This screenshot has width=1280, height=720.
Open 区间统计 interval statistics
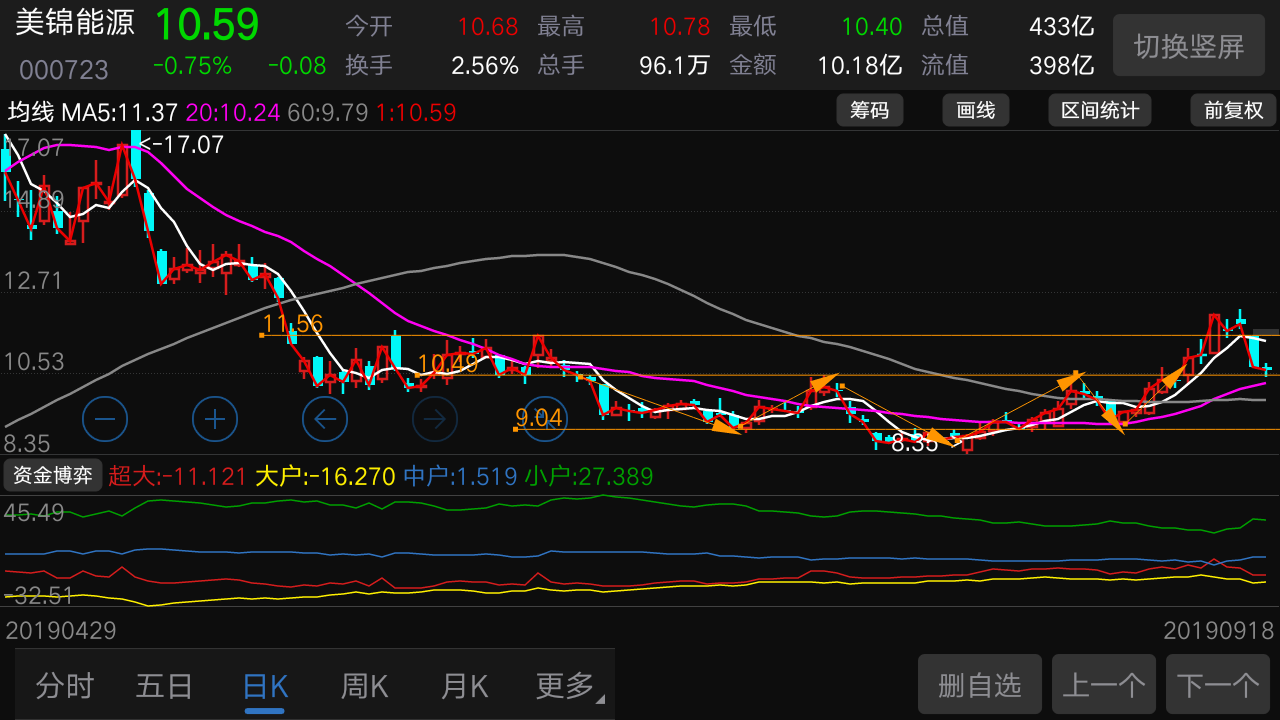tap(1100, 110)
